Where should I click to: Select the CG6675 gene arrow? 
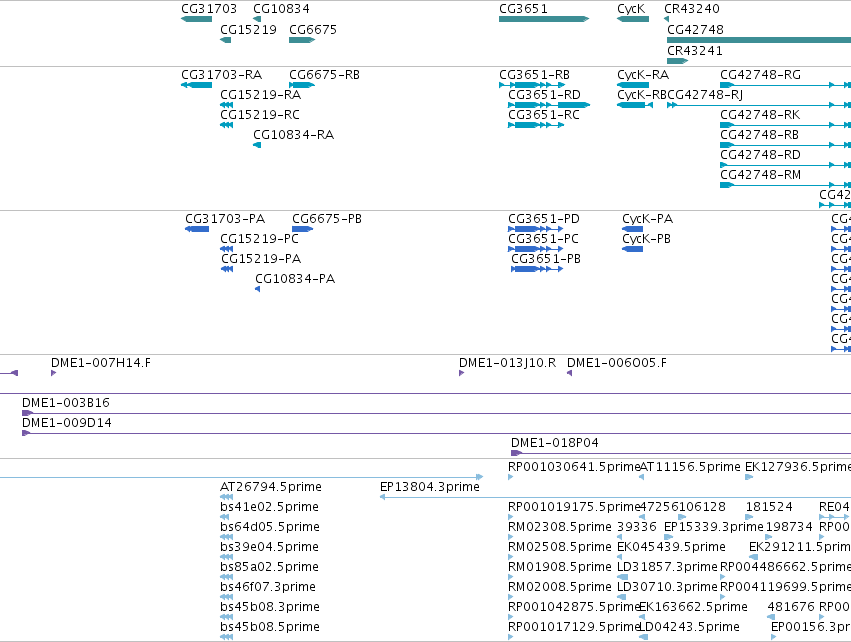(302, 40)
